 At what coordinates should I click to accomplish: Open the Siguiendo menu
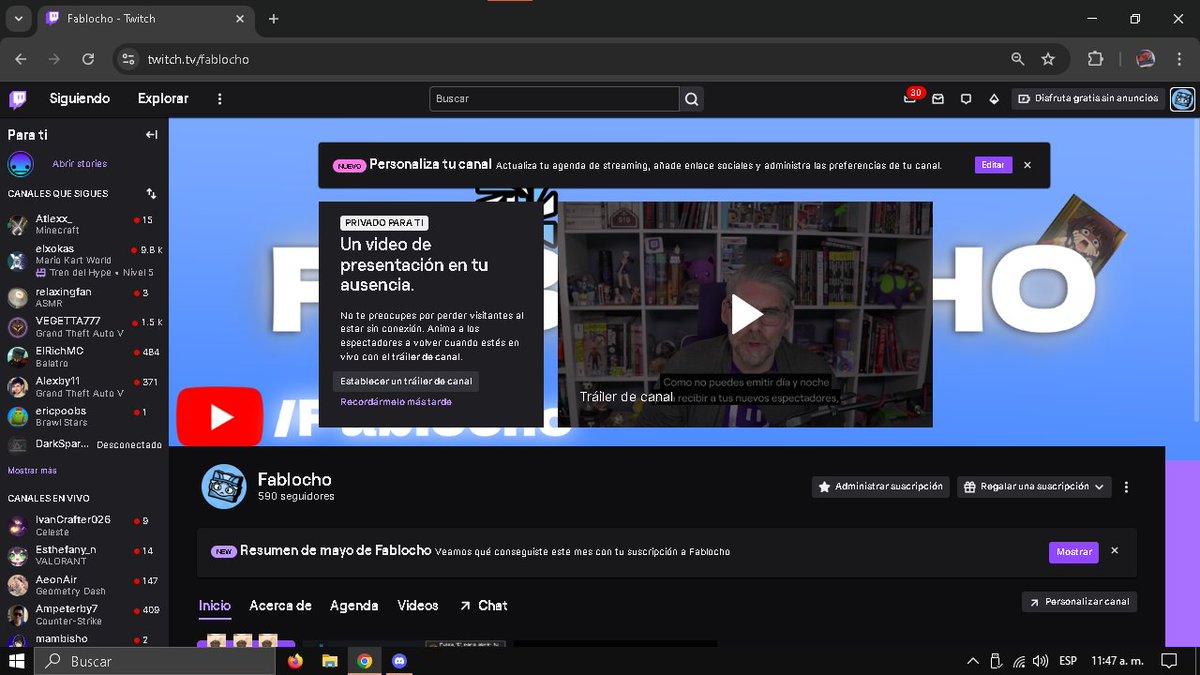[80, 98]
